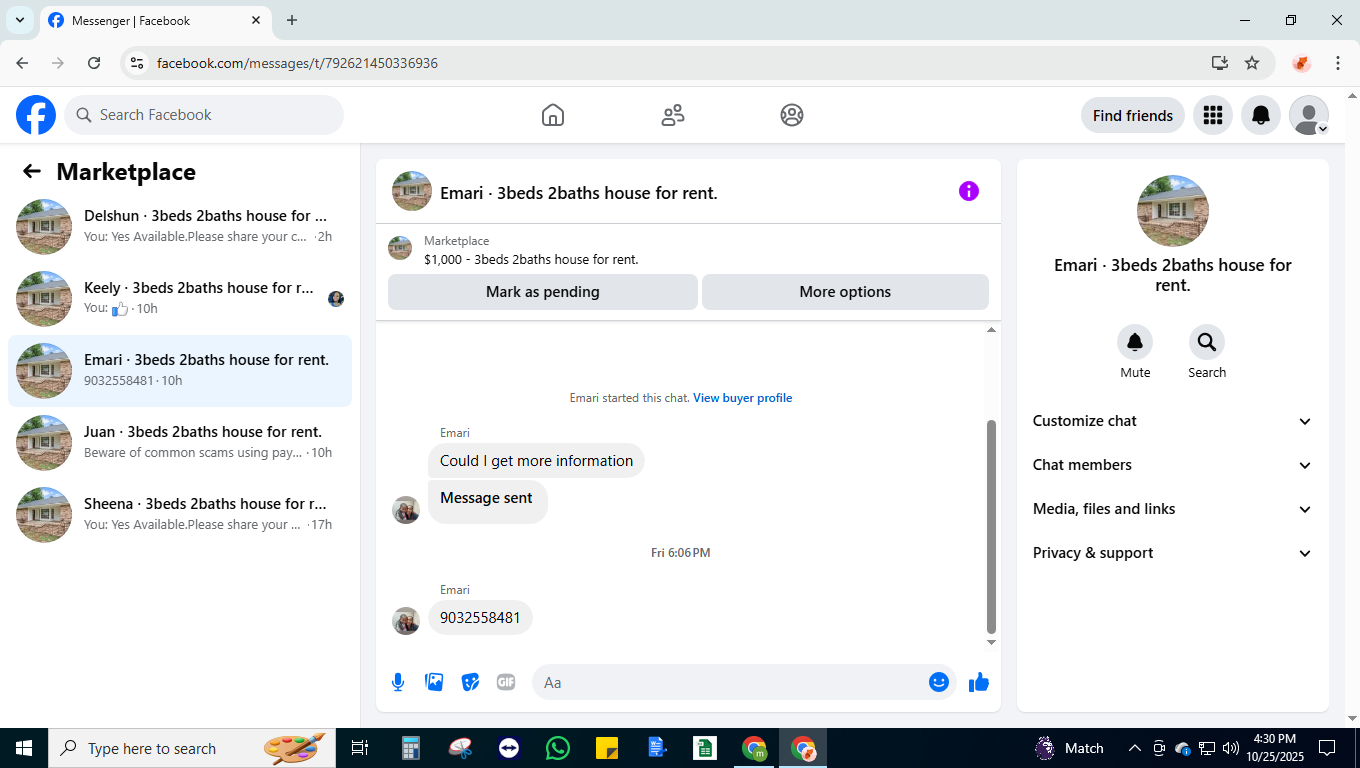Open a new browser tab
The image size is (1360, 768).
(x=292, y=20)
